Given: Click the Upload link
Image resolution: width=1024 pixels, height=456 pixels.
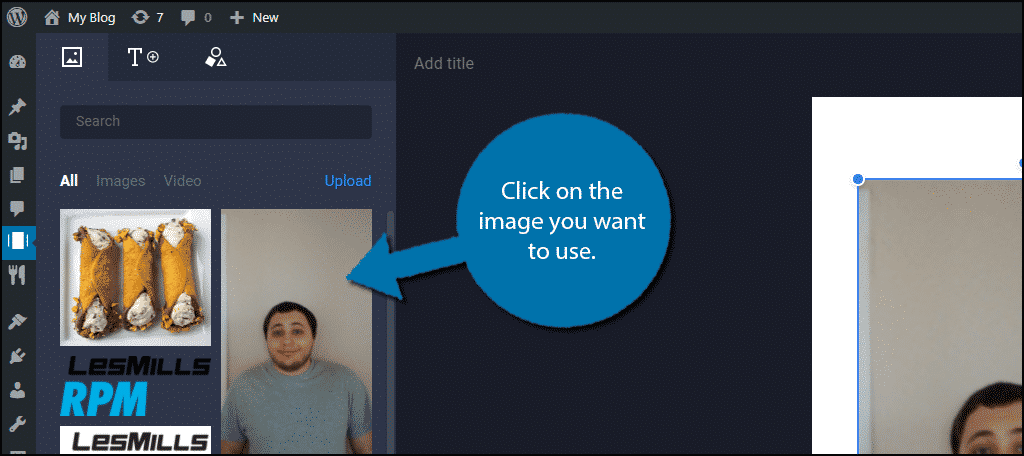Looking at the screenshot, I should coord(348,181).
